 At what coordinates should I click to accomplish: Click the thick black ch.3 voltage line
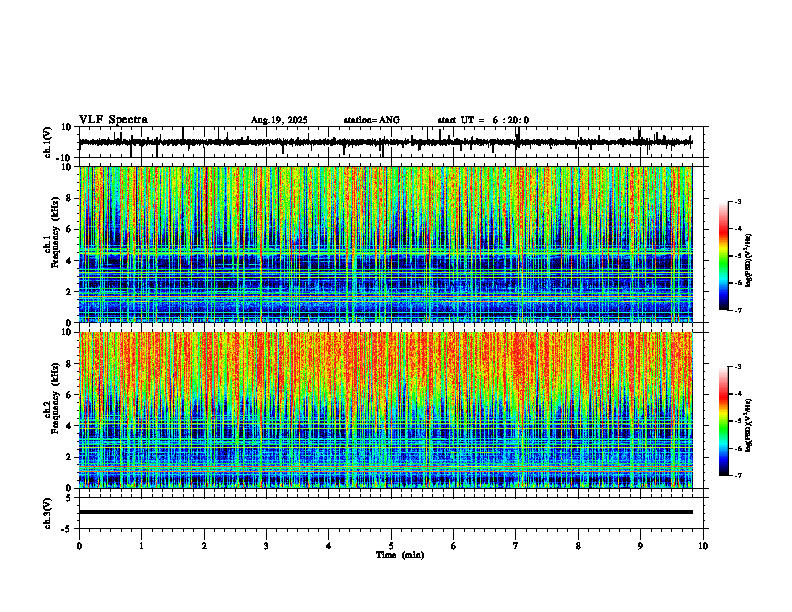pos(385,512)
